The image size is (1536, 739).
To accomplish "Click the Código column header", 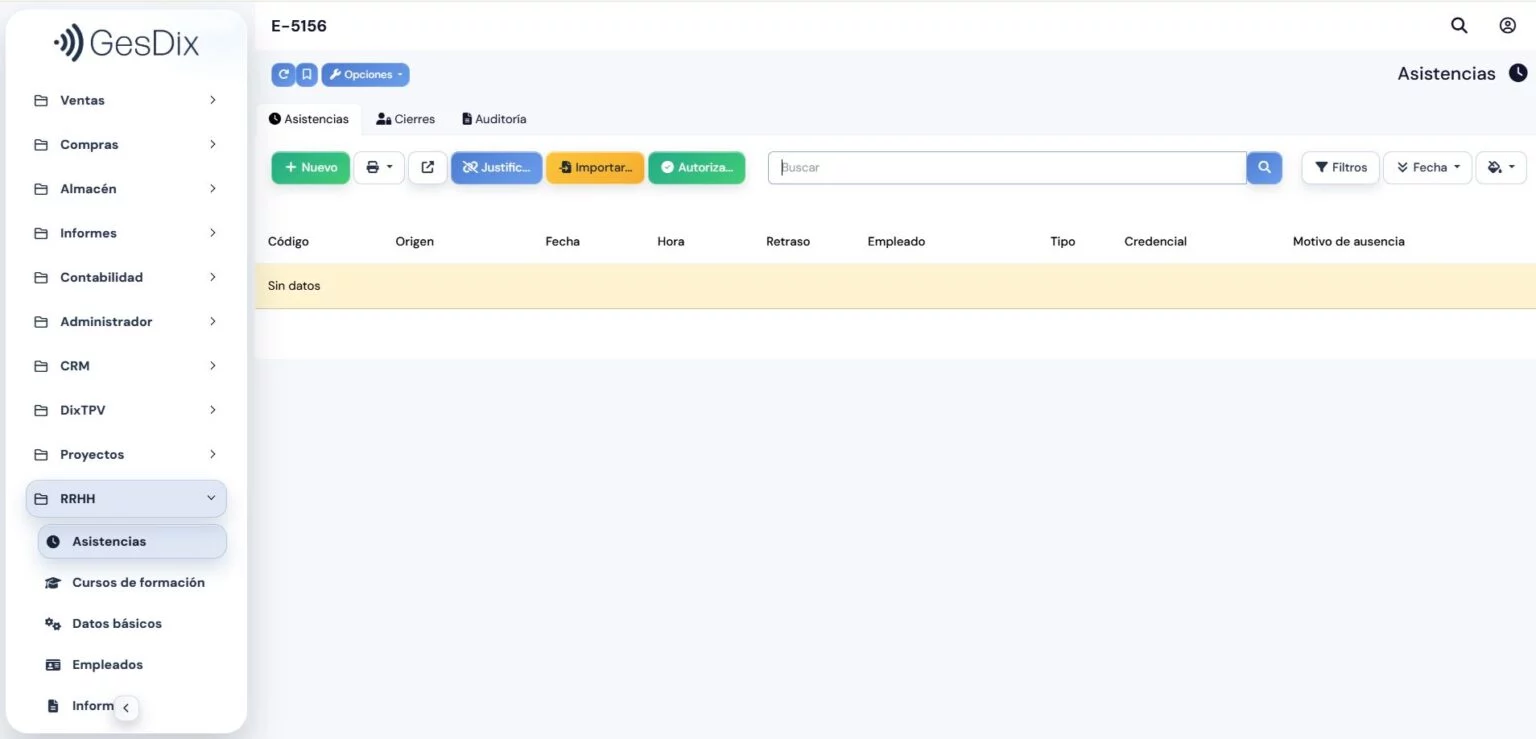I will pyautogui.click(x=288, y=242).
